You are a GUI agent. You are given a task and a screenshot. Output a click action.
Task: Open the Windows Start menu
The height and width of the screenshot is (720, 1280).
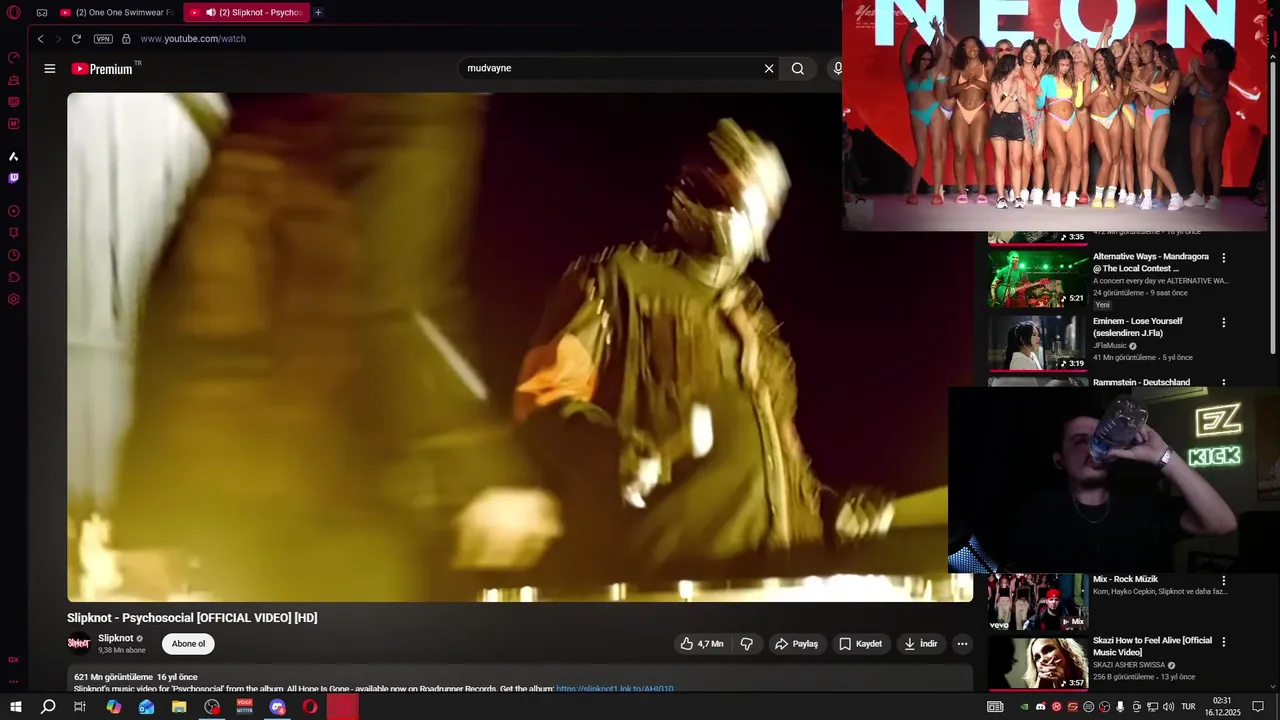click(16, 707)
